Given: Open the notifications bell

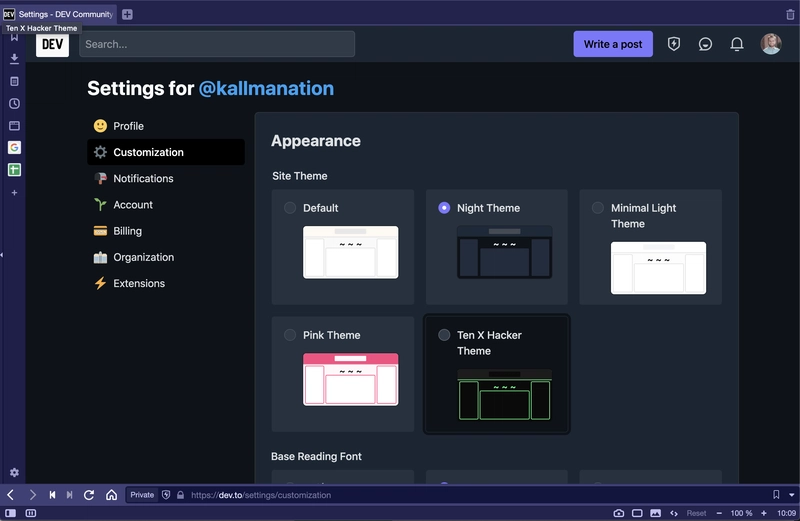Looking at the screenshot, I should point(737,44).
